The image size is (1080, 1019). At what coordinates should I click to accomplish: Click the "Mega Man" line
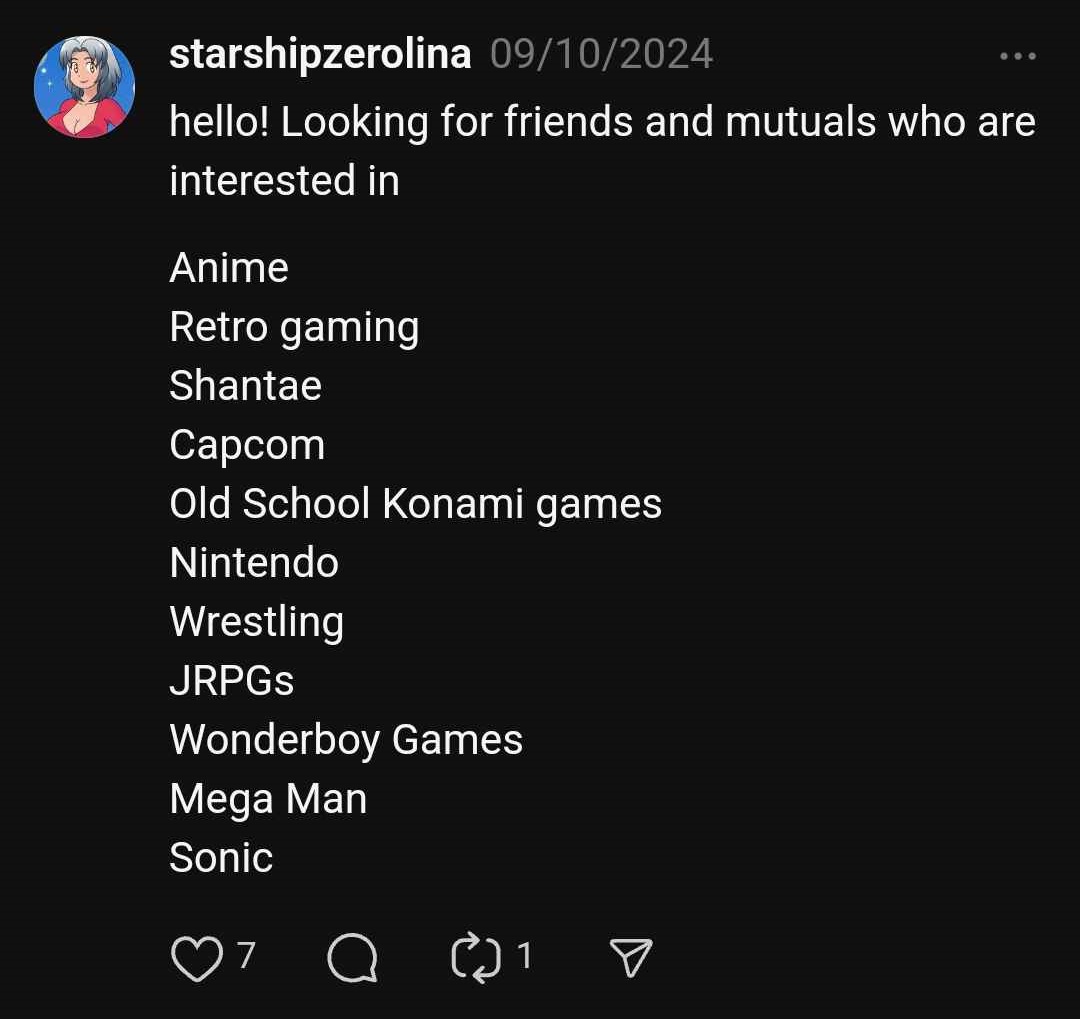point(268,799)
